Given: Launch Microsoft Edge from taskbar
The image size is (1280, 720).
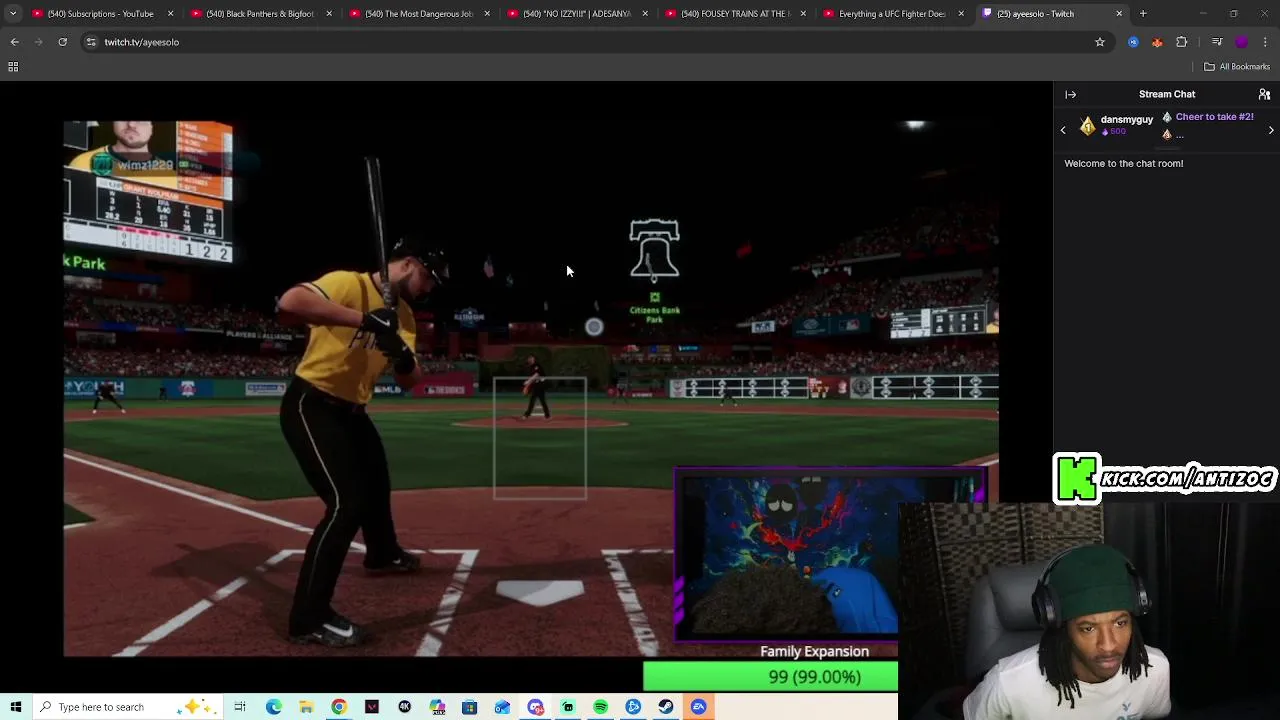Looking at the screenshot, I should 273,707.
